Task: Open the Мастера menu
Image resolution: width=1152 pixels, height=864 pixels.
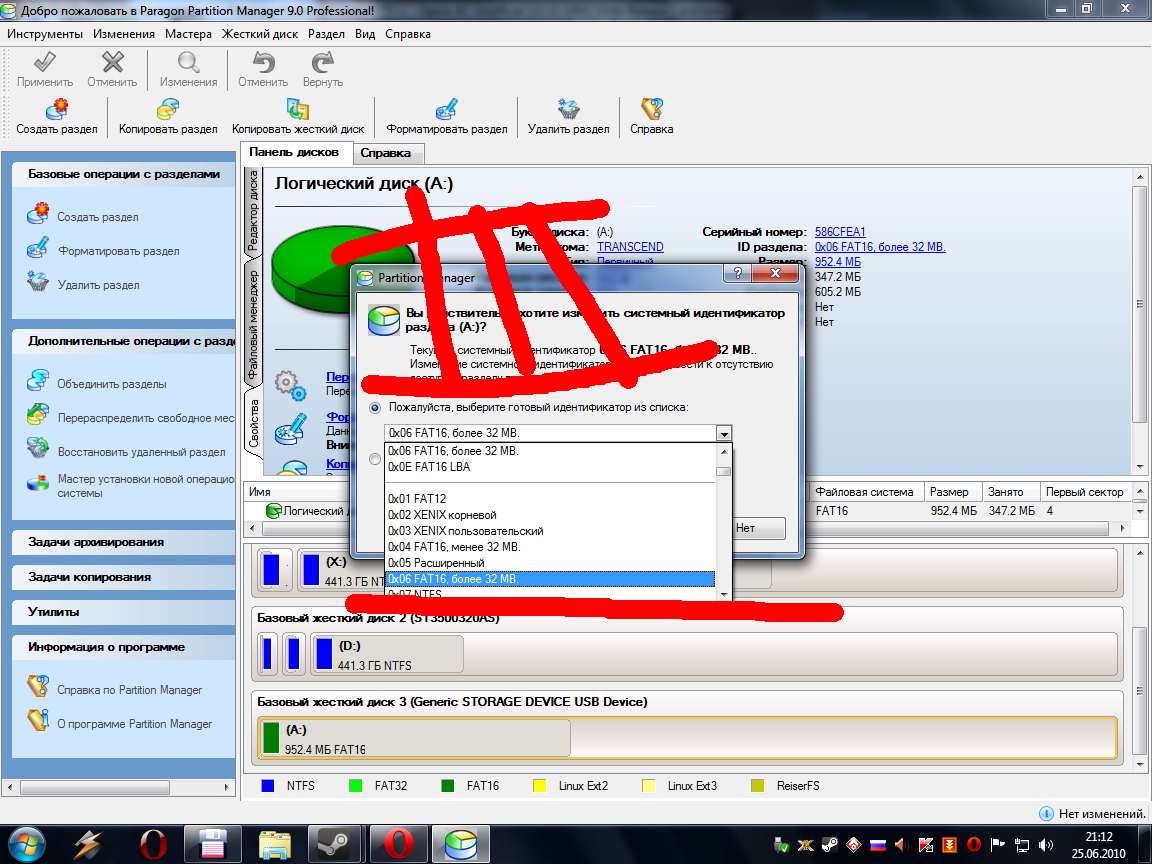Action: [x=188, y=34]
